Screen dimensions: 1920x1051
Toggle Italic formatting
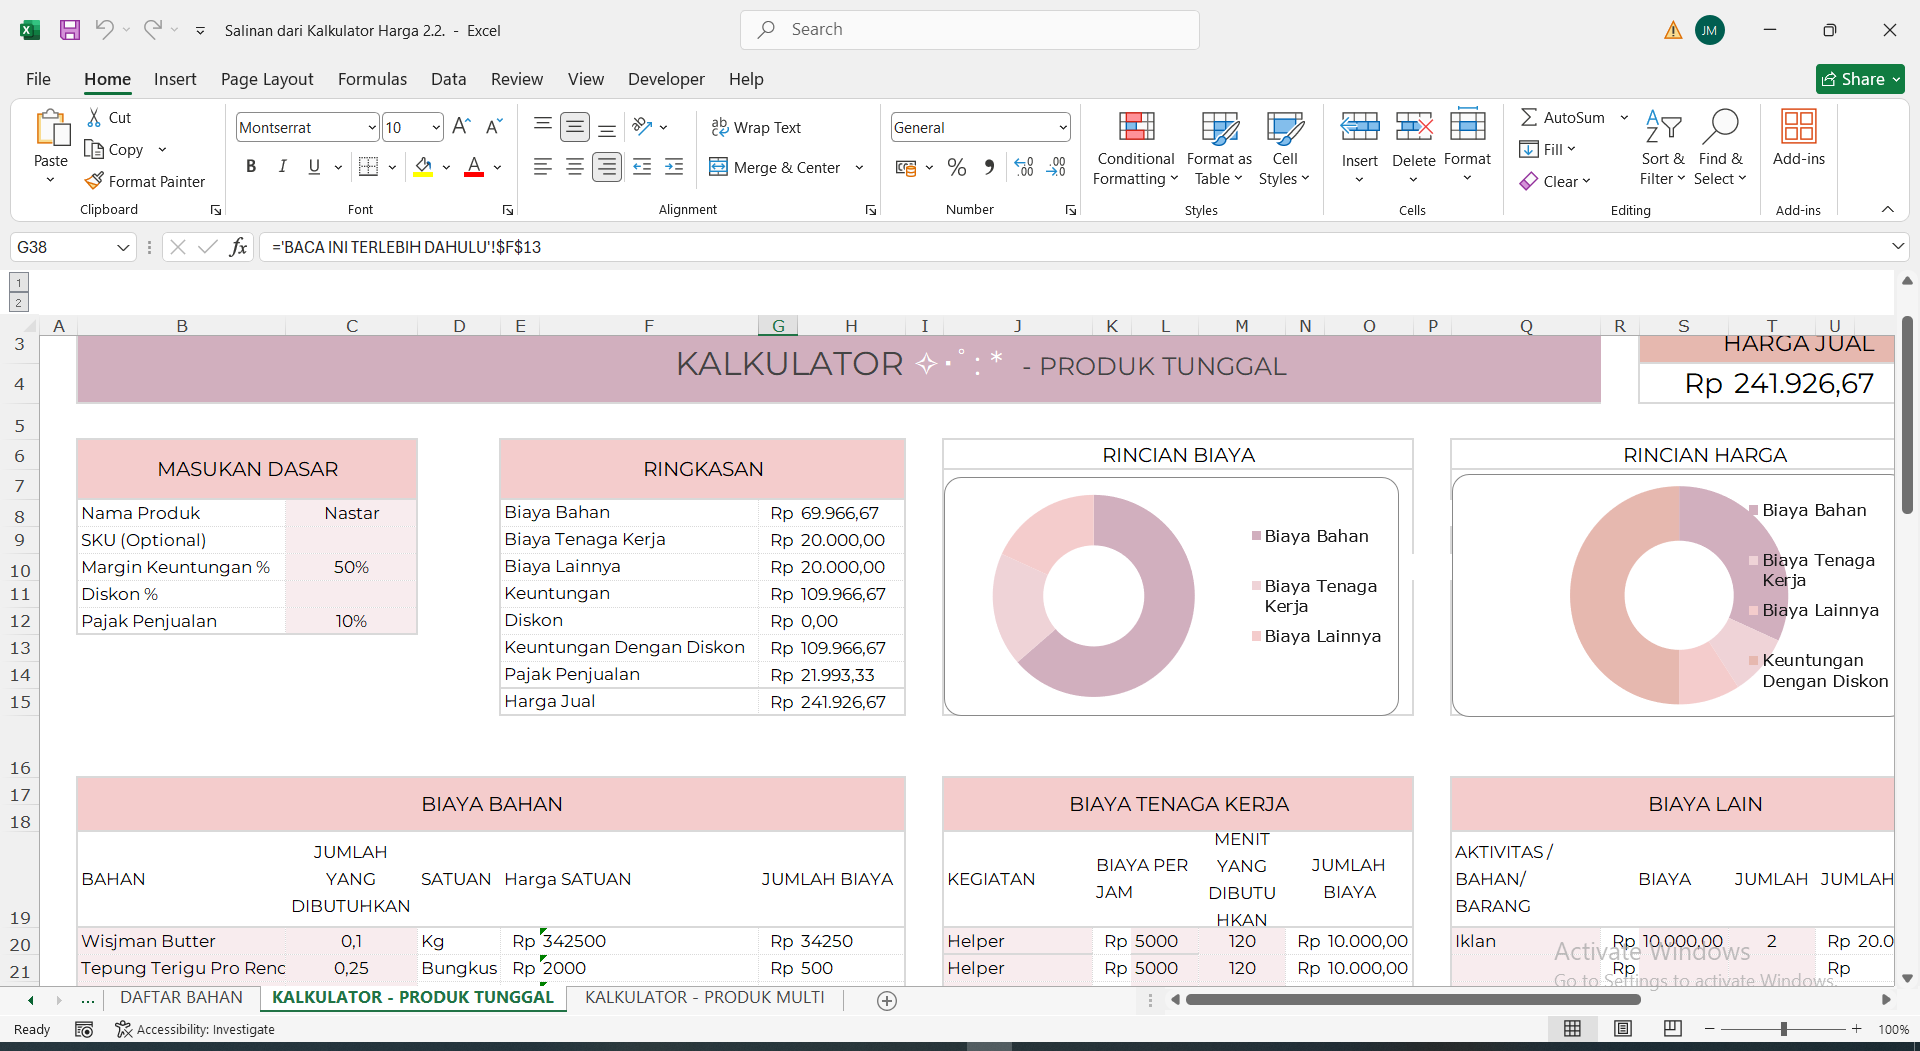click(x=283, y=167)
